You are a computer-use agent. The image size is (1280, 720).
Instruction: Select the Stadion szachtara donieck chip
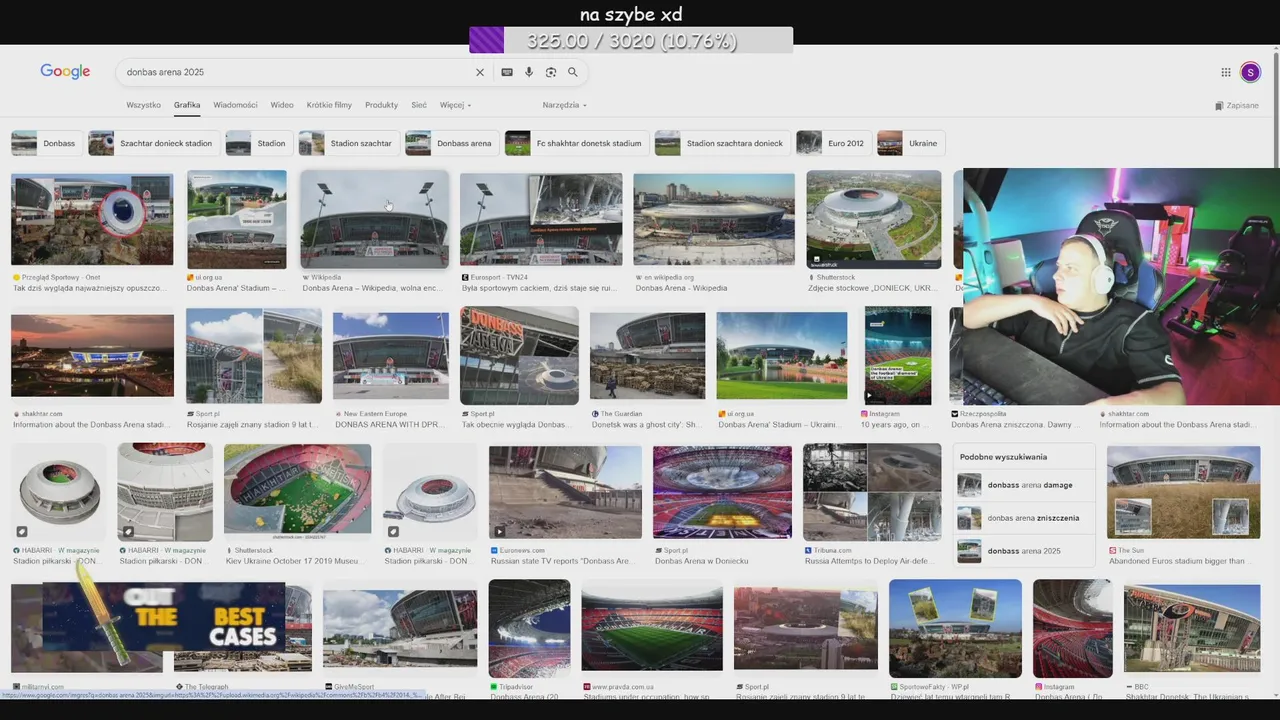(x=721, y=143)
